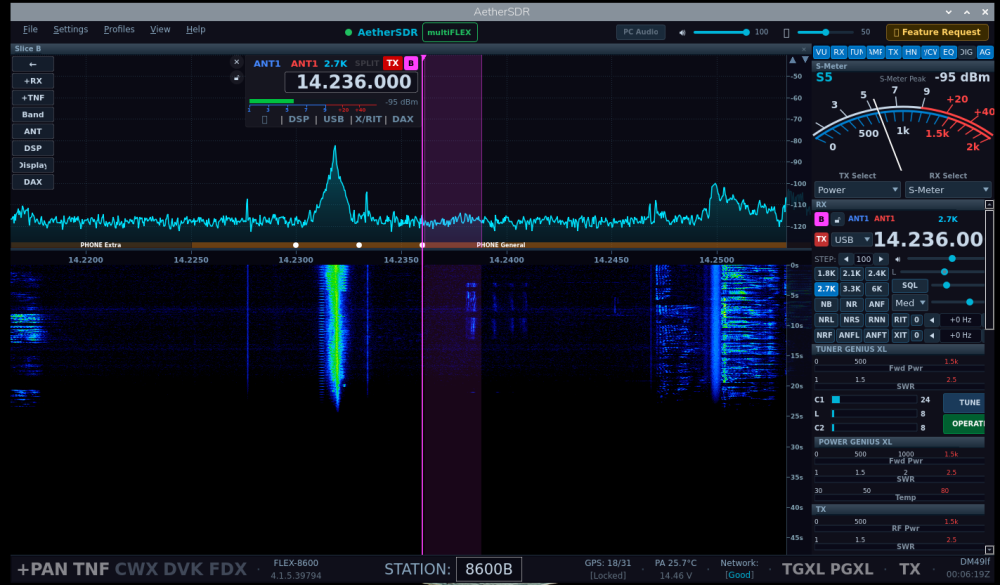Open the RX Select S-Meter dropdown
Viewport: 1000px width, 585px height.
click(x=947, y=190)
